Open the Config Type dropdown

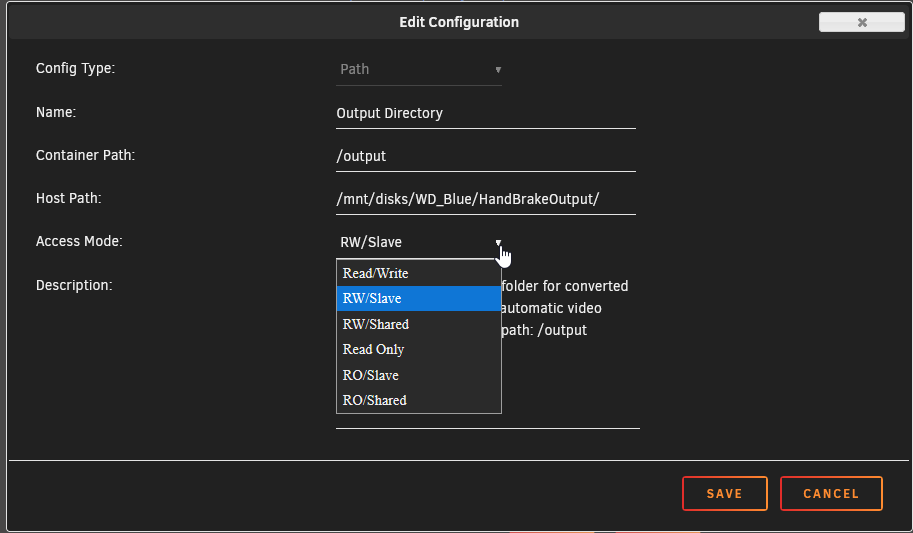(419, 69)
